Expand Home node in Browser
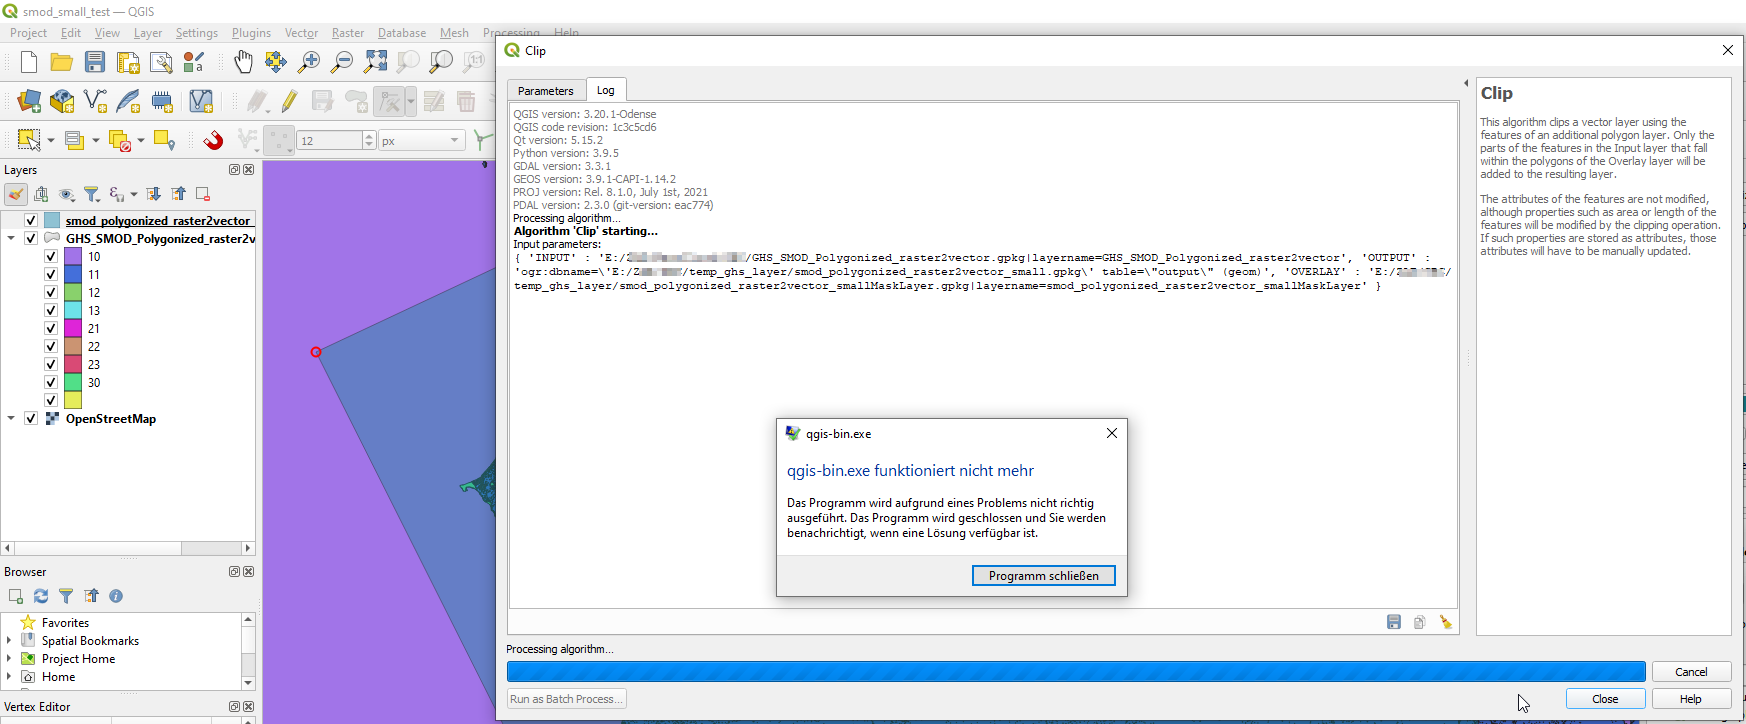The height and width of the screenshot is (724, 1746). 10,676
